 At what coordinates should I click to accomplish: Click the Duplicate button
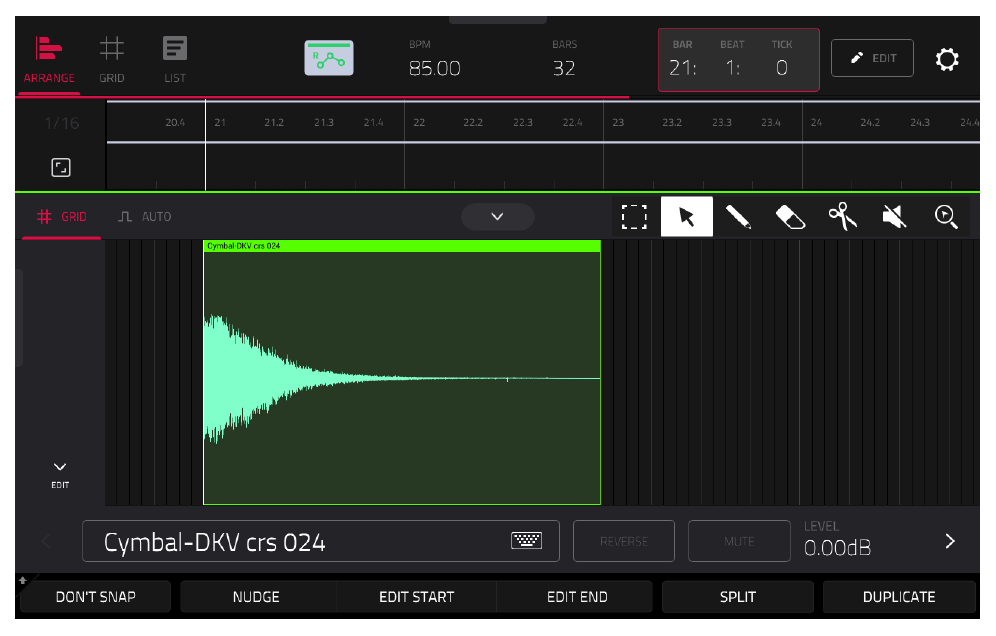pos(899,597)
